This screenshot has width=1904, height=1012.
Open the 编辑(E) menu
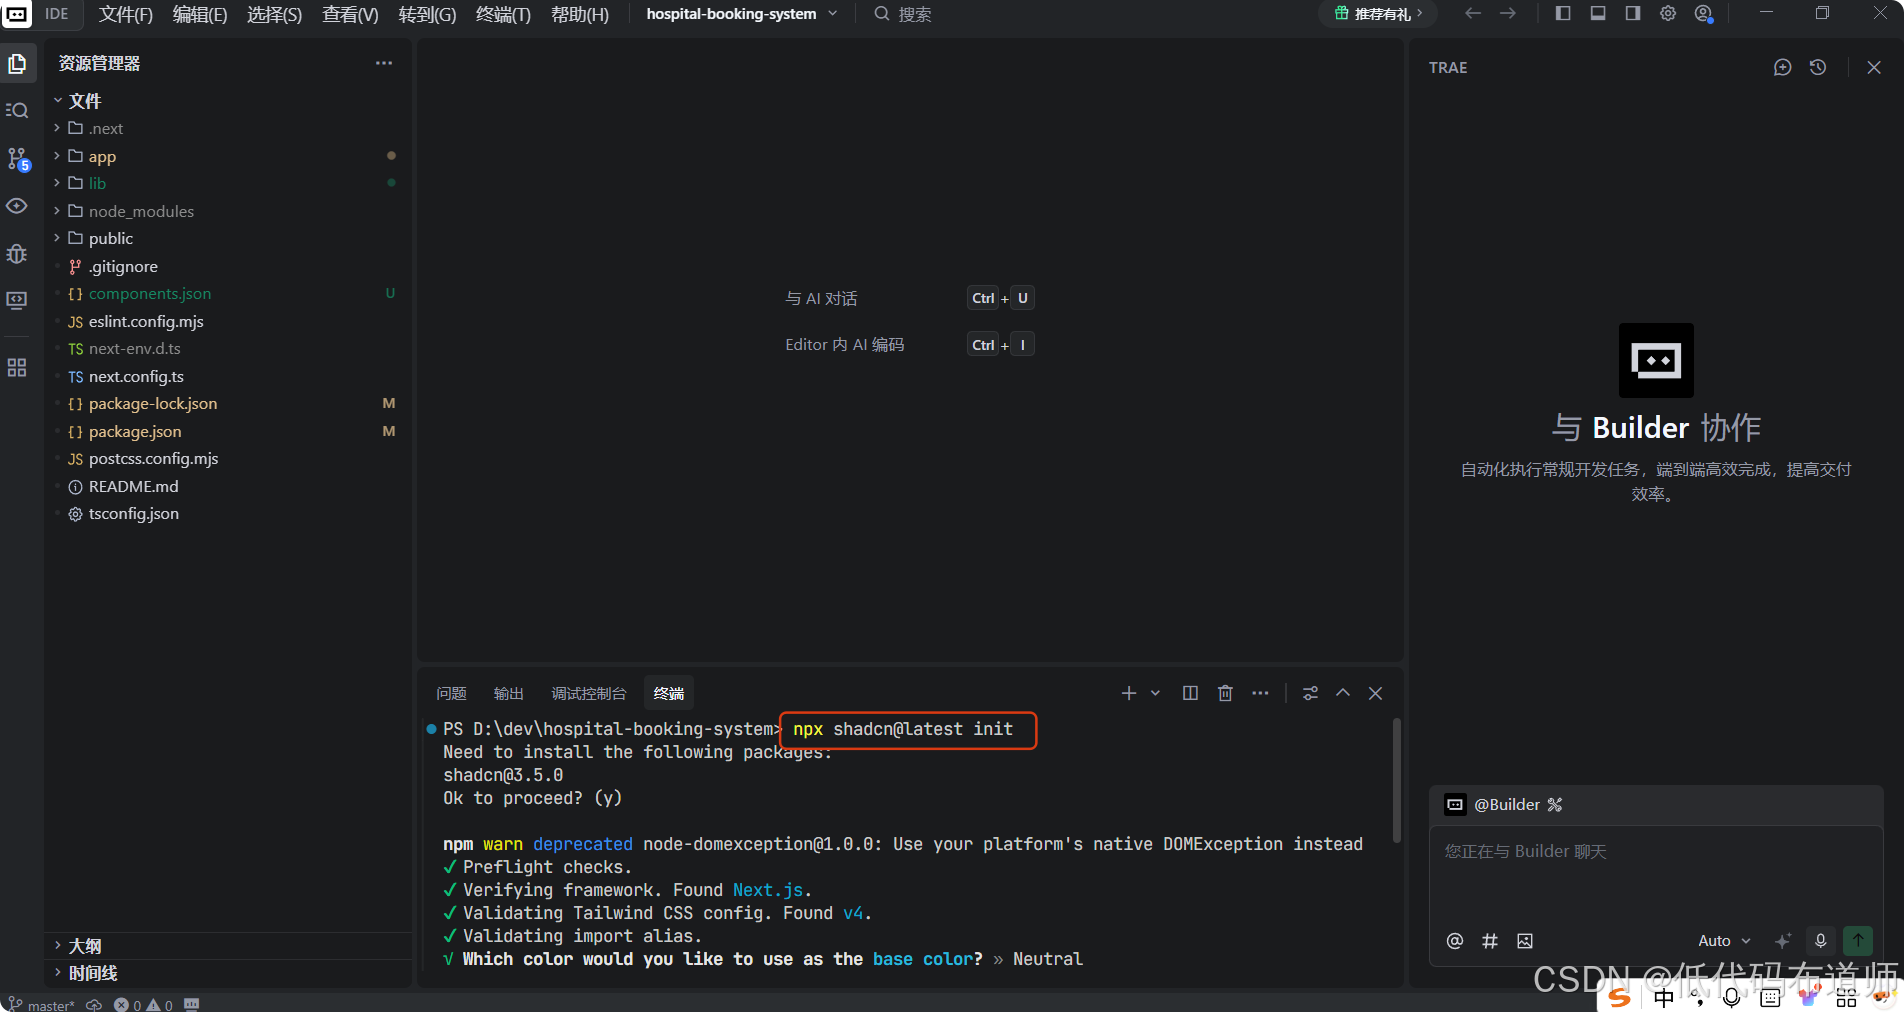pos(200,14)
